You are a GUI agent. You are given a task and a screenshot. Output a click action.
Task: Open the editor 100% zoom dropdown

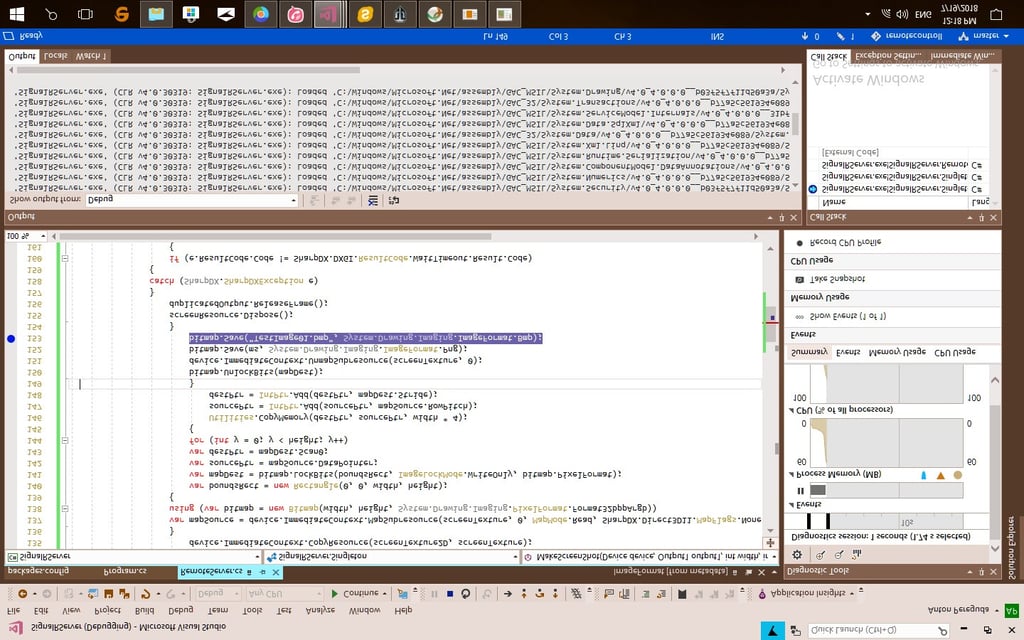coord(26,236)
